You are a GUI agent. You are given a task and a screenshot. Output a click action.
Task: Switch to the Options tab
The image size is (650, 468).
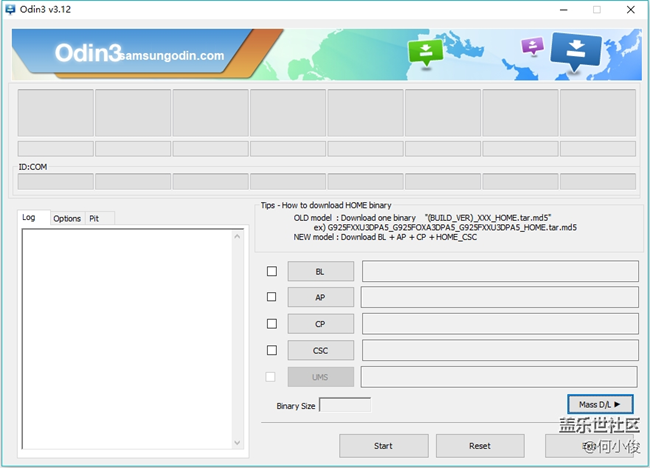point(67,218)
